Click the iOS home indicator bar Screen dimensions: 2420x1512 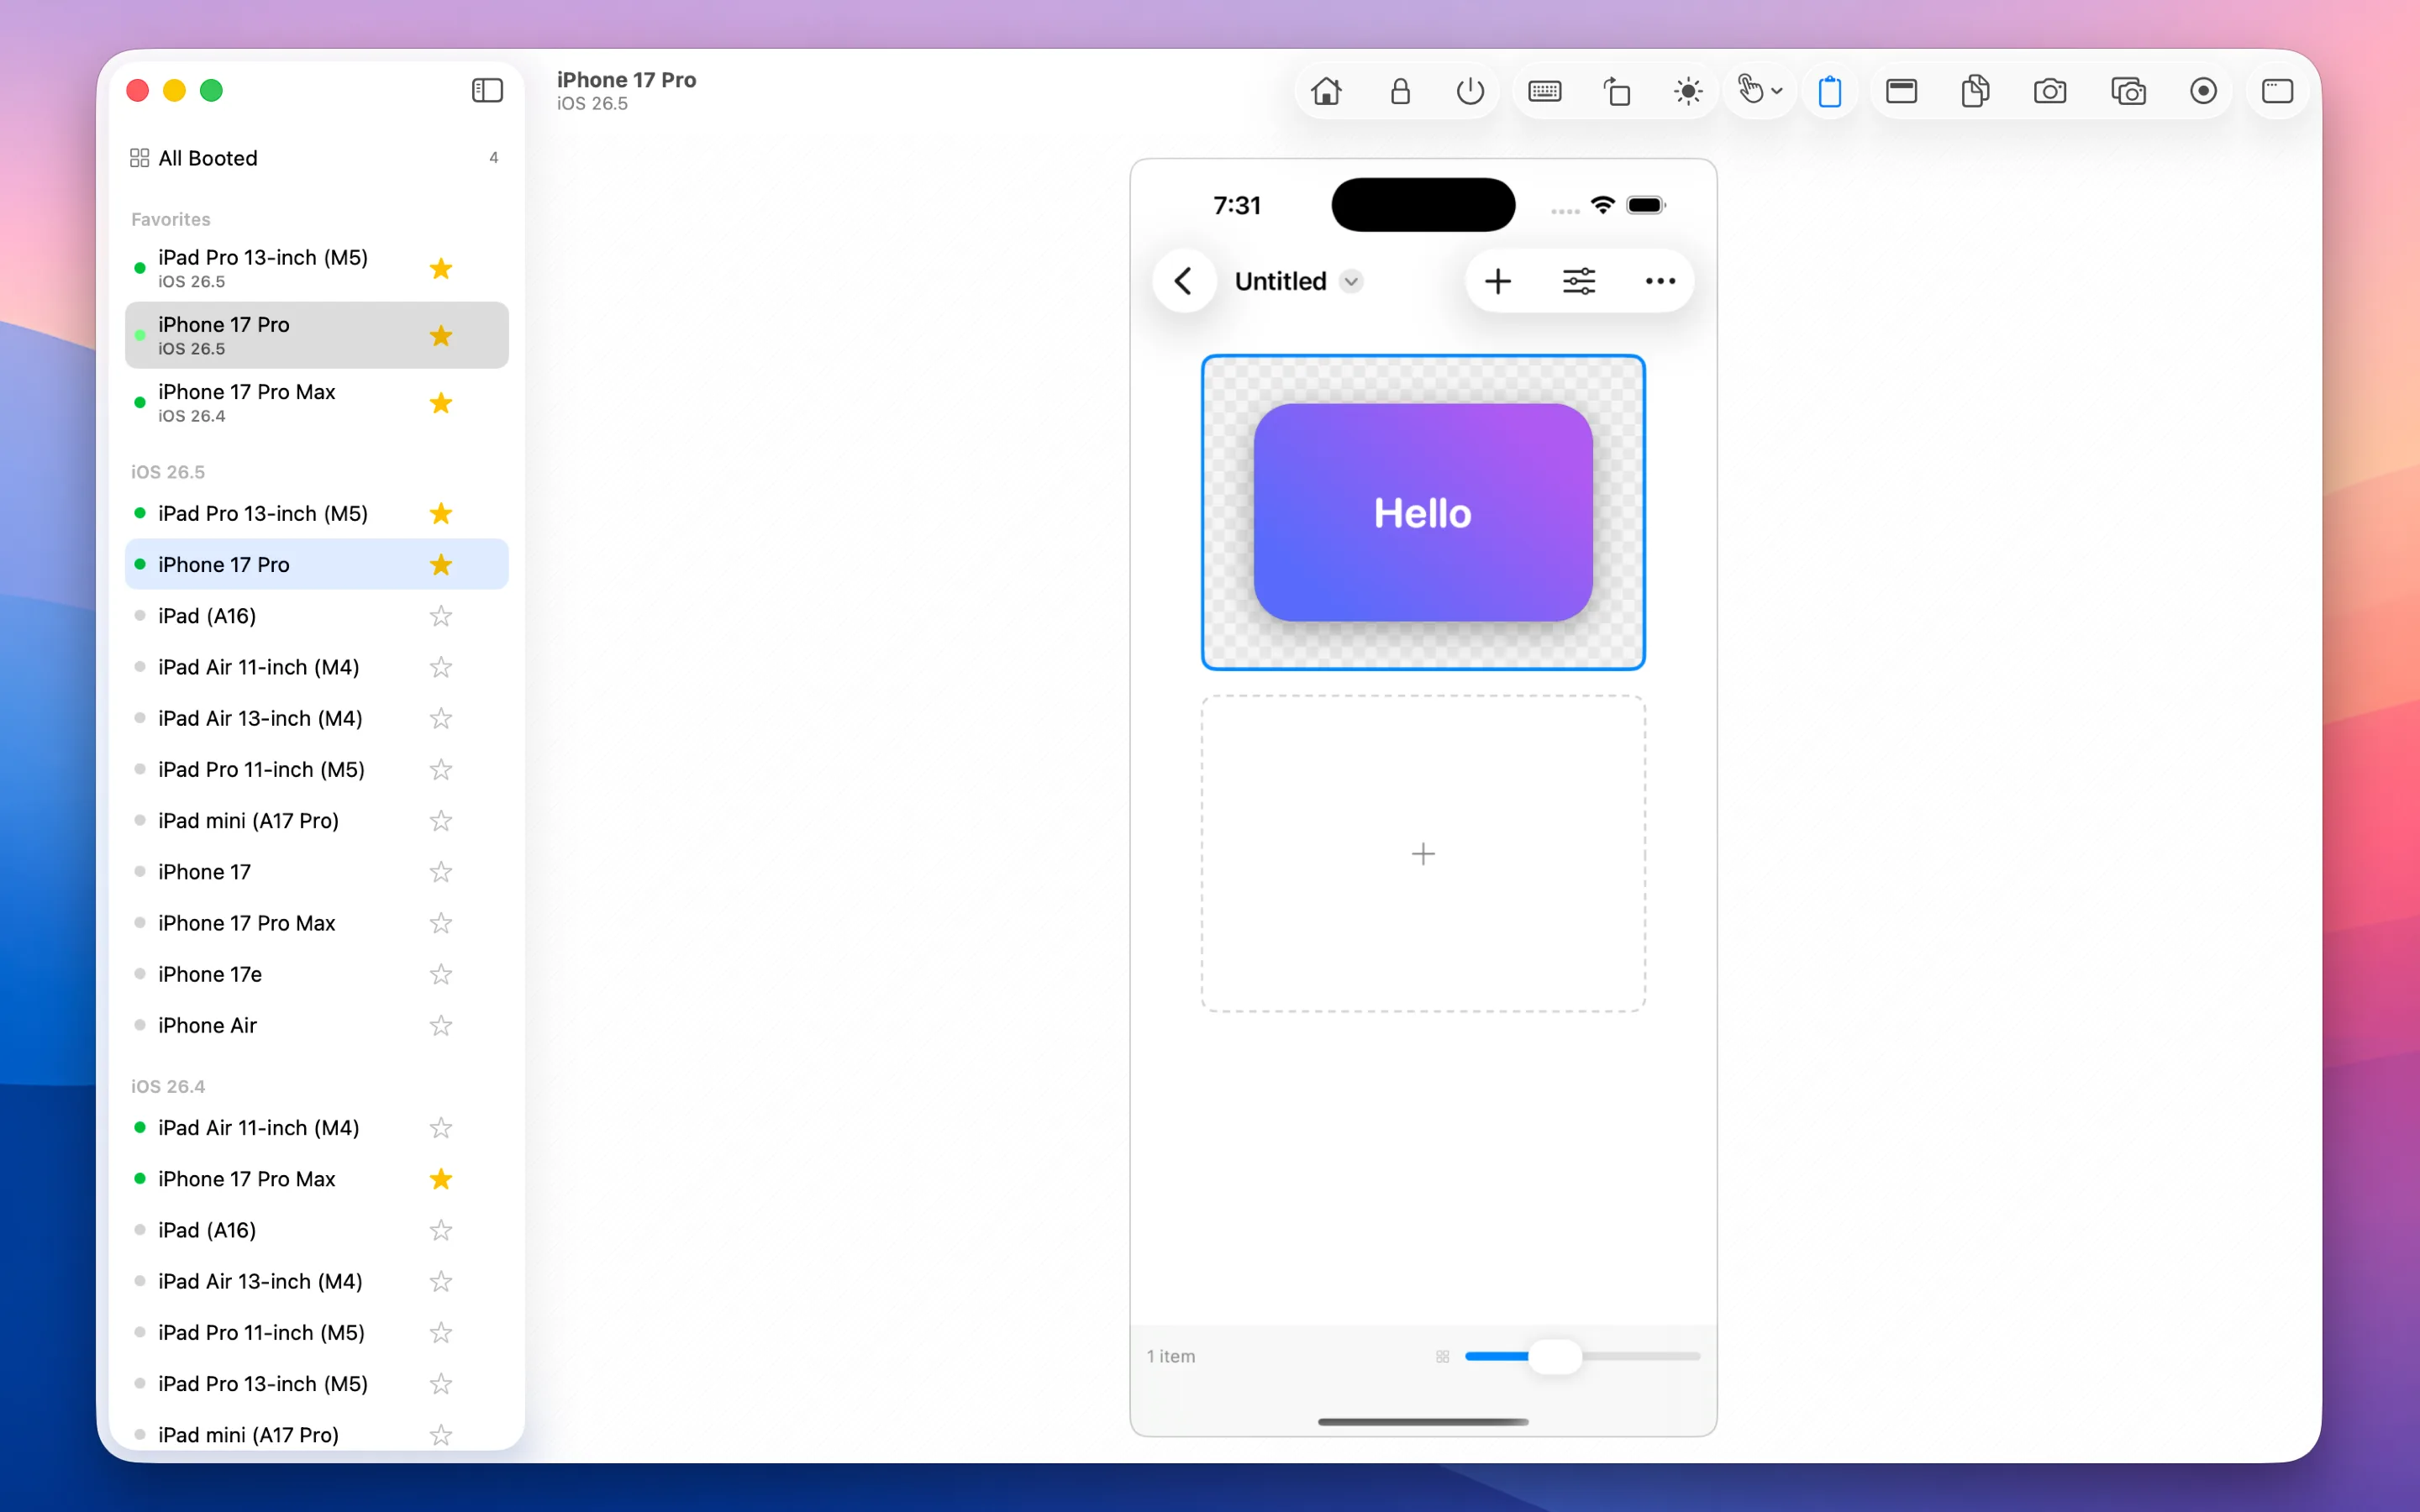(x=1423, y=1421)
